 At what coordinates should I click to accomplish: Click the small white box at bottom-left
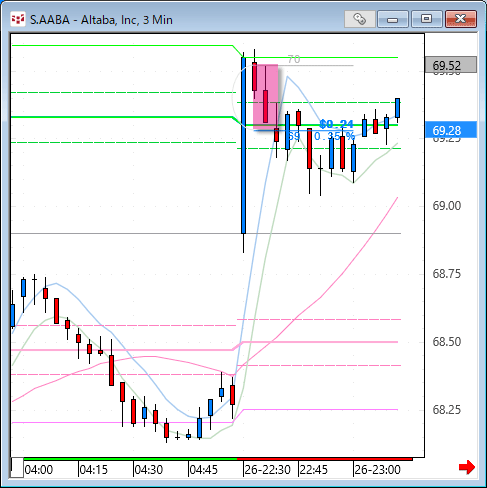[x=17, y=468]
